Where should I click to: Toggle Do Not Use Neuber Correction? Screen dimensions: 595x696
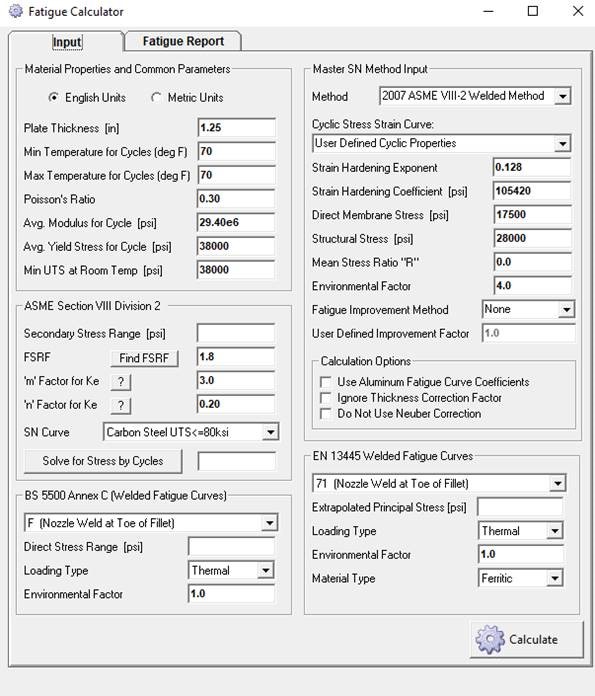[325, 414]
